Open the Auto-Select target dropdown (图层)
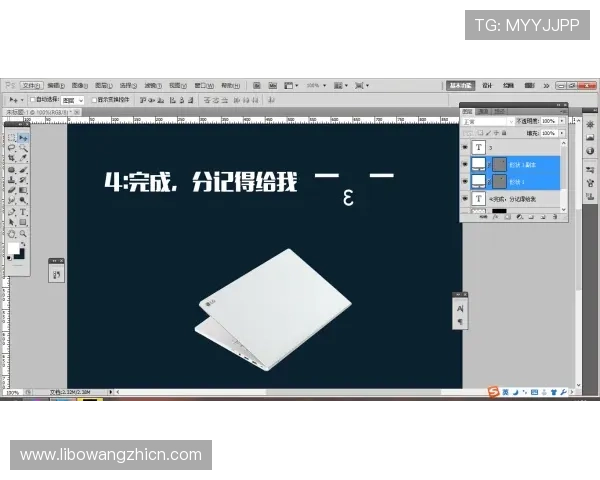The width and height of the screenshot is (600, 480). click(x=72, y=100)
